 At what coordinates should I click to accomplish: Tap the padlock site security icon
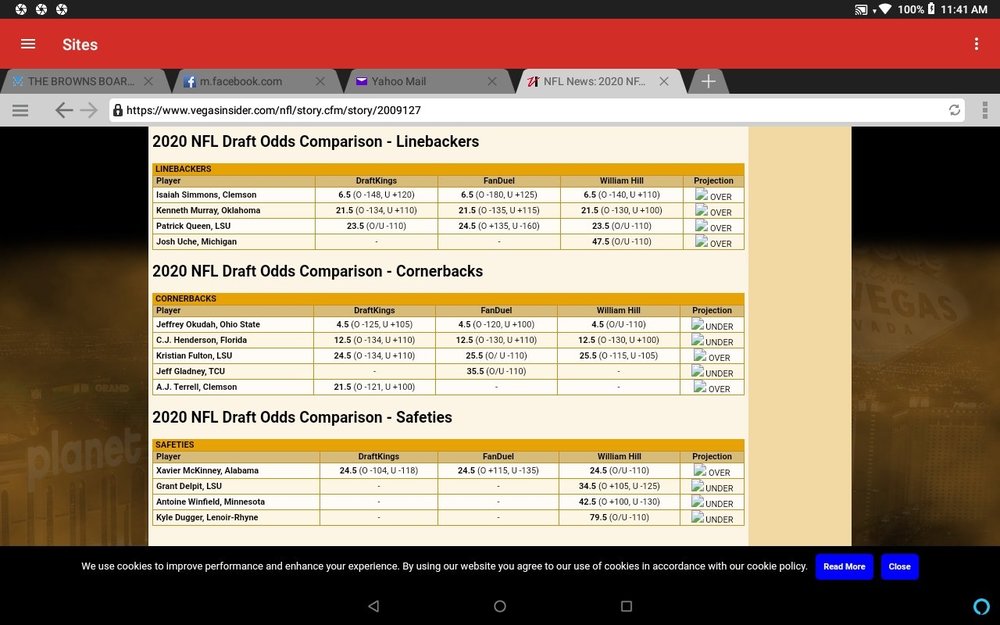pyautogui.click(x=117, y=110)
